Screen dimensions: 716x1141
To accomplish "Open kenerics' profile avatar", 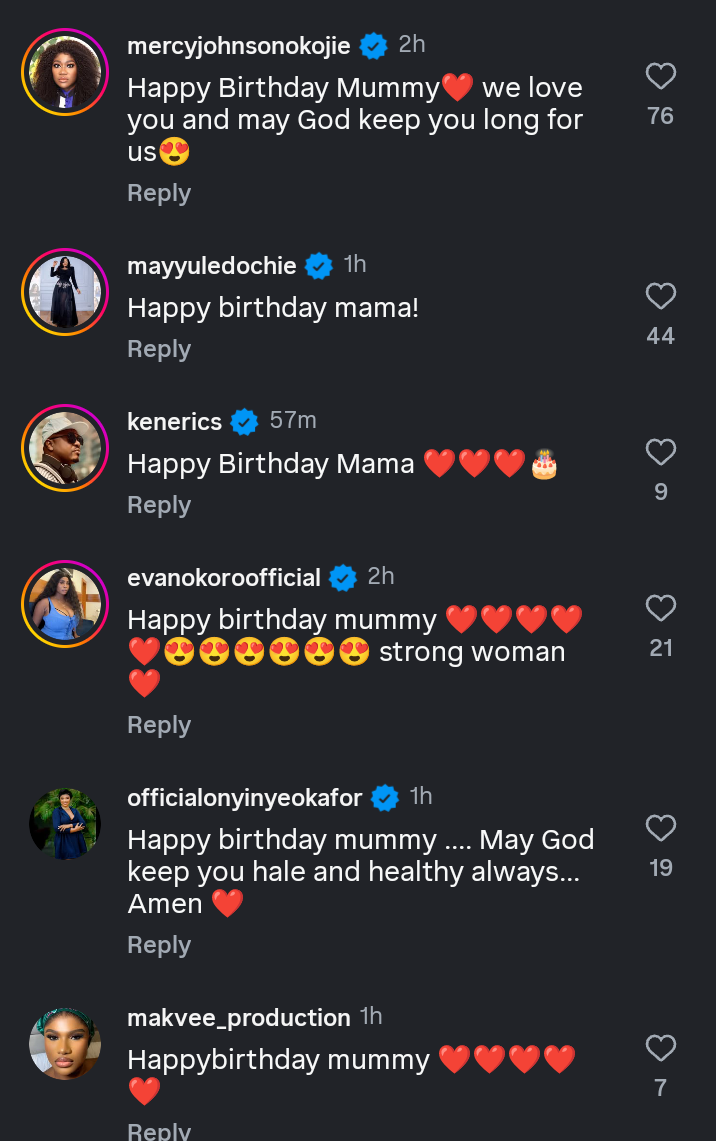I will click(65, 448).
